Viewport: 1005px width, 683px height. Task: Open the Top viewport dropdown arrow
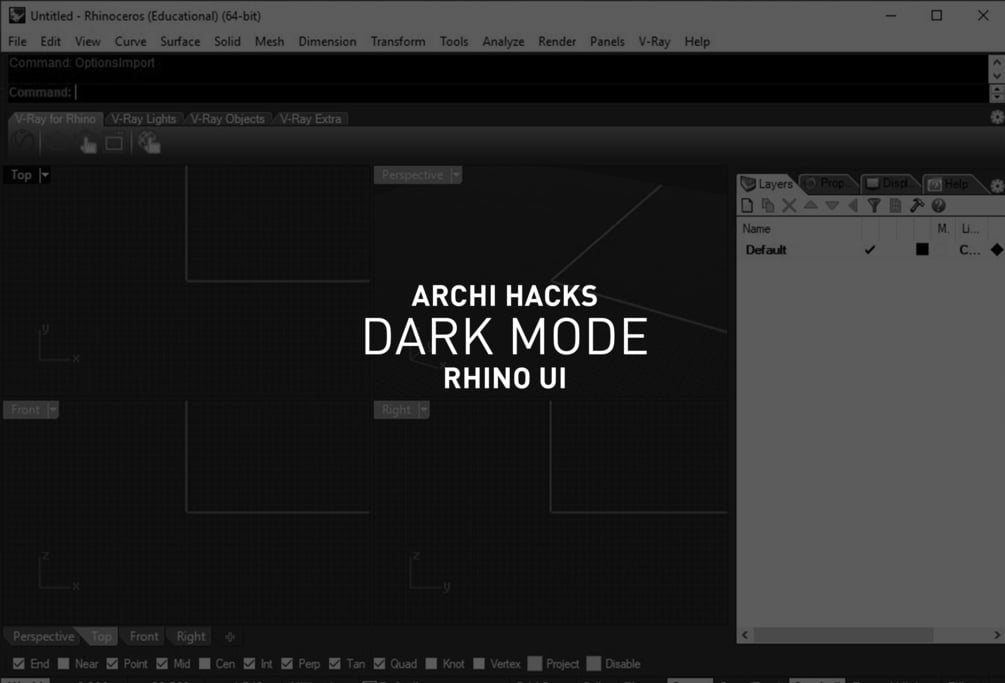click(44, 175)
